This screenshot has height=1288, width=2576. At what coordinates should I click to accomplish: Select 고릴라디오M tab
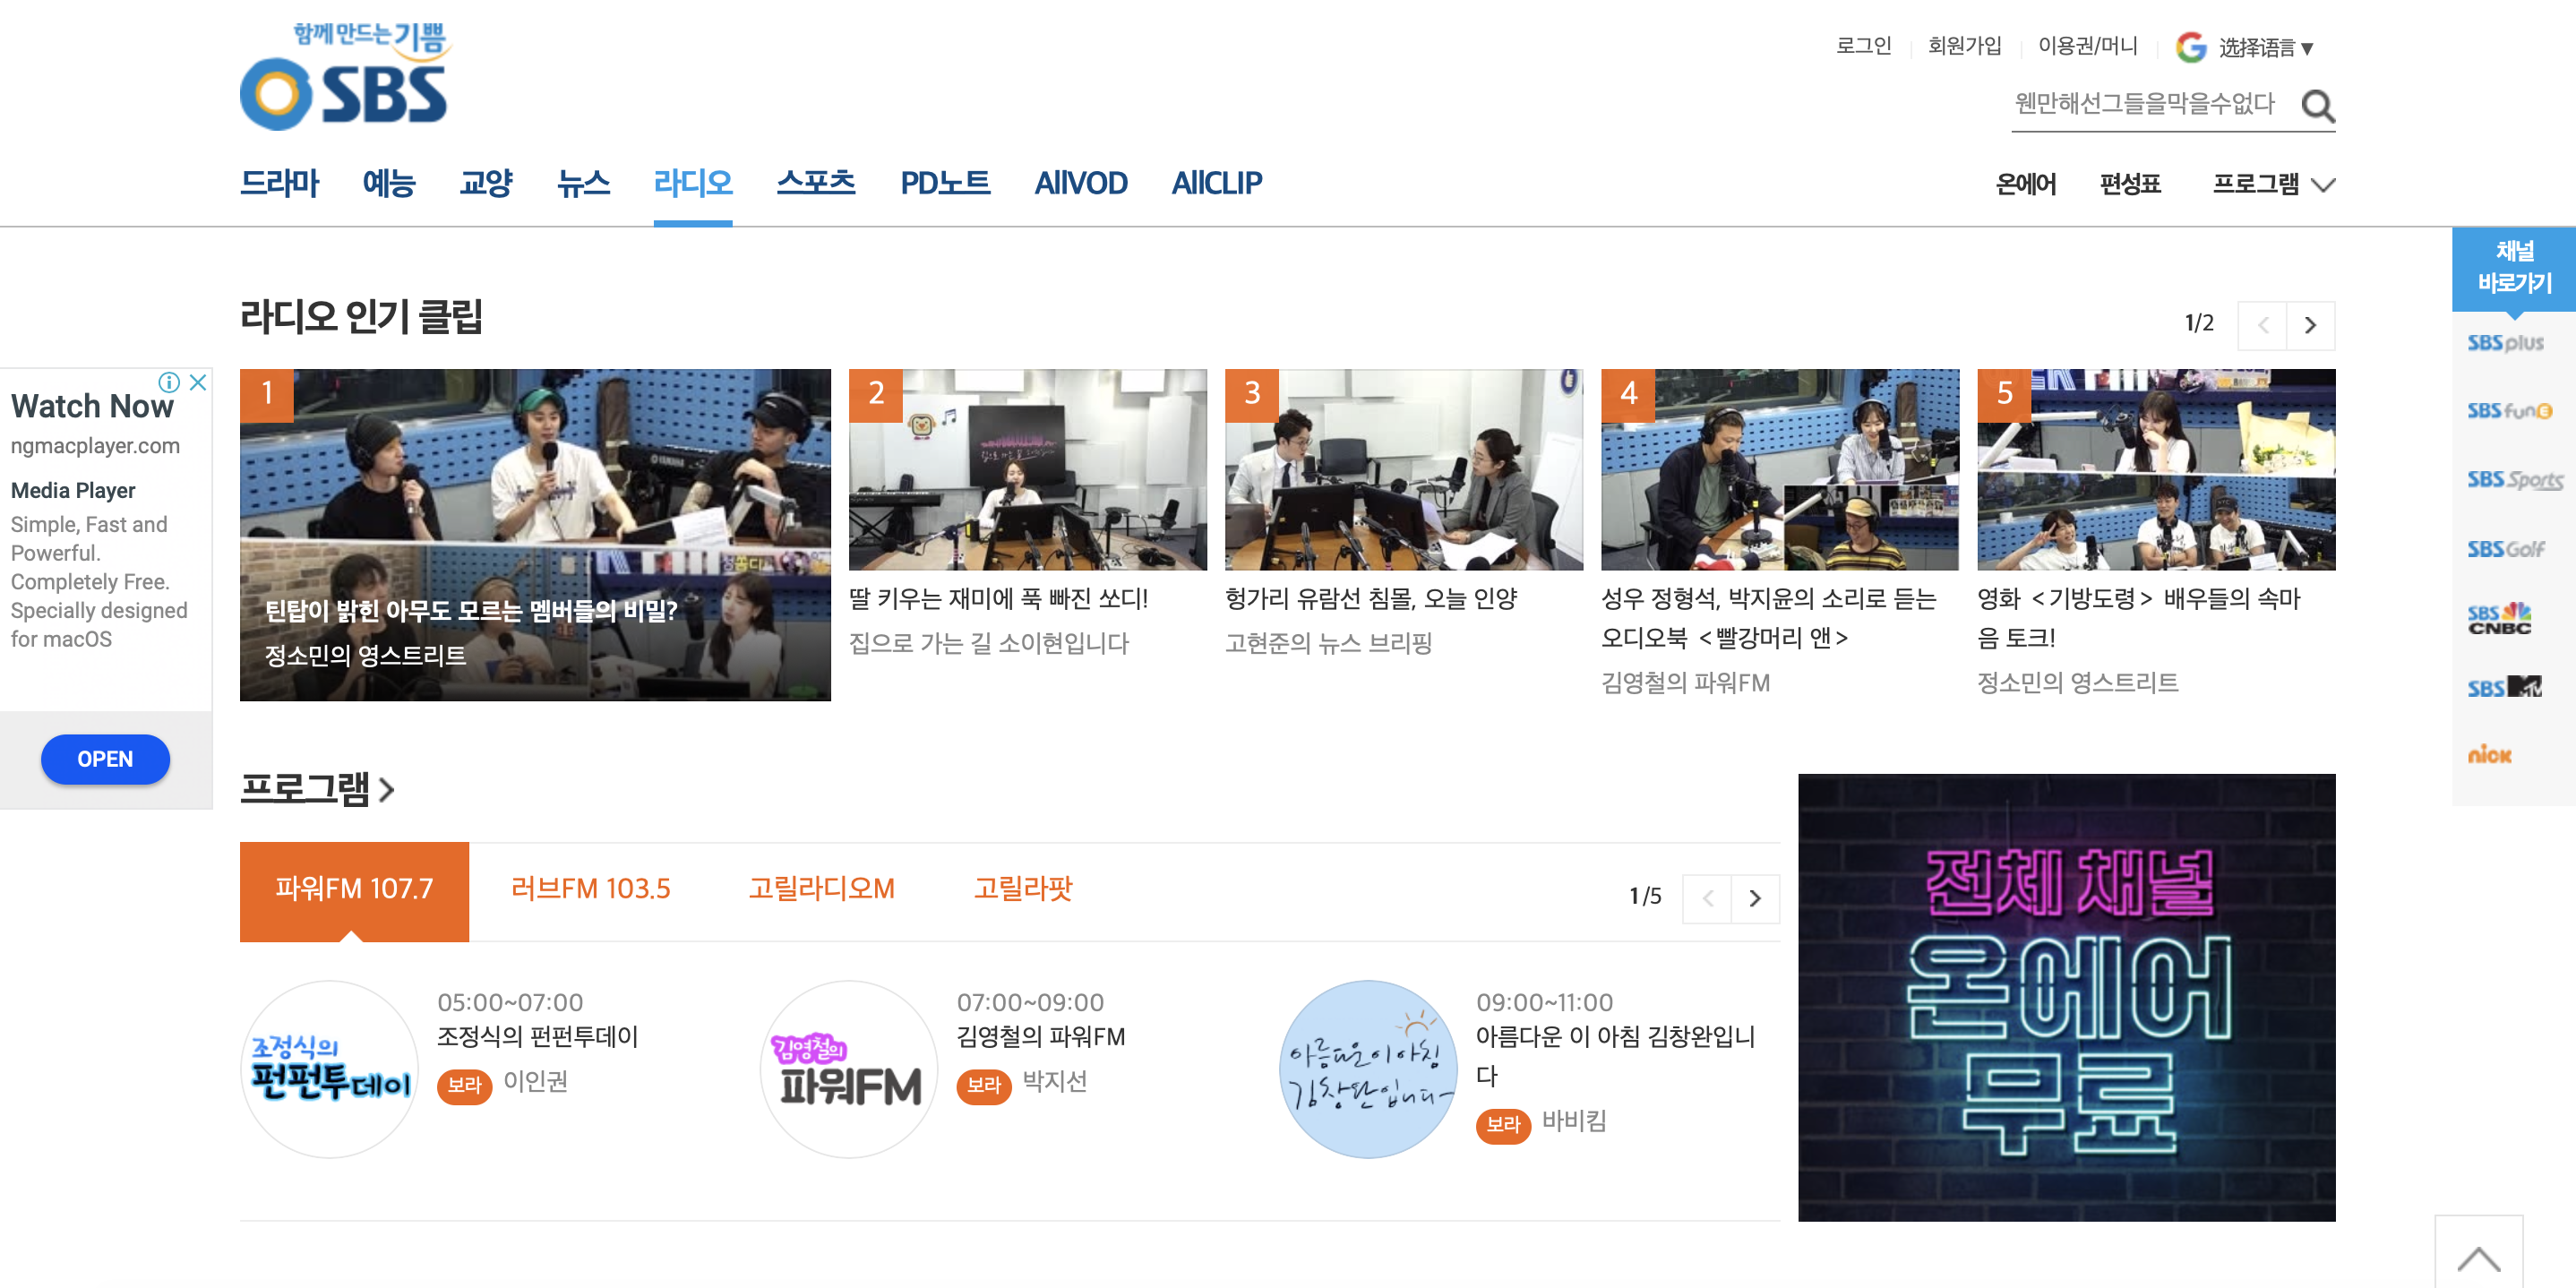(x=821, y=889)
